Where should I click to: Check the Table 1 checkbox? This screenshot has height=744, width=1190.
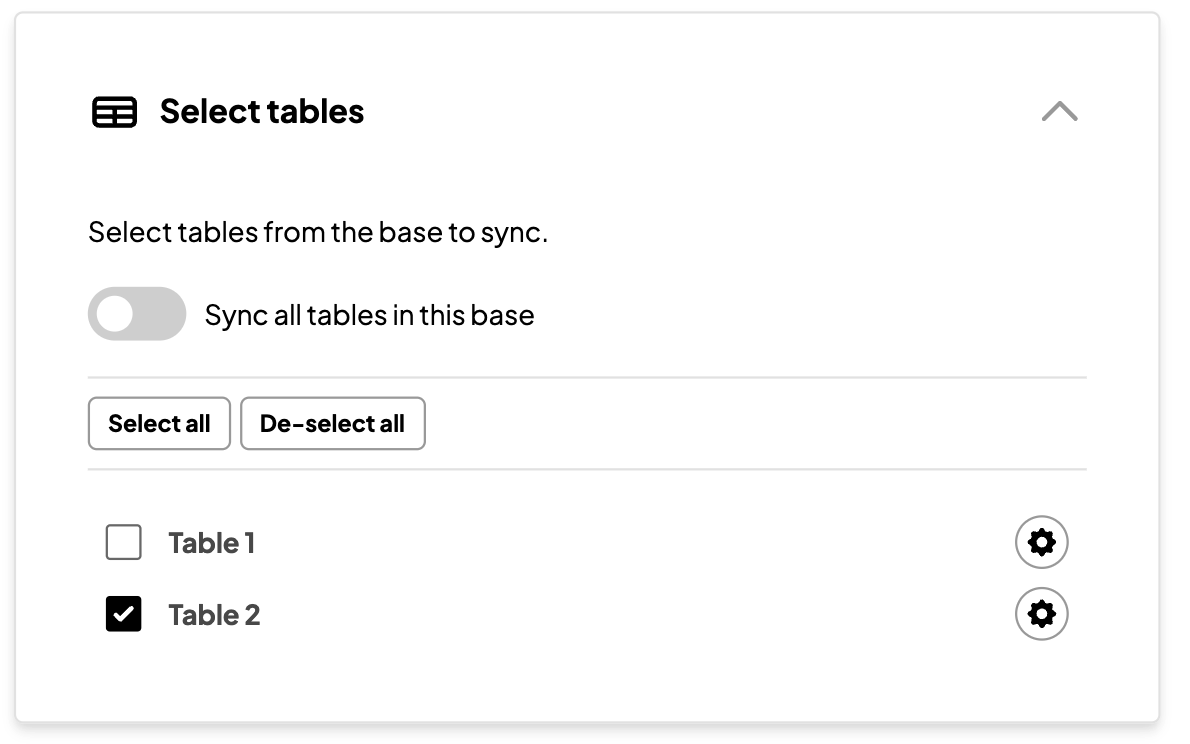tap(123, 542)
